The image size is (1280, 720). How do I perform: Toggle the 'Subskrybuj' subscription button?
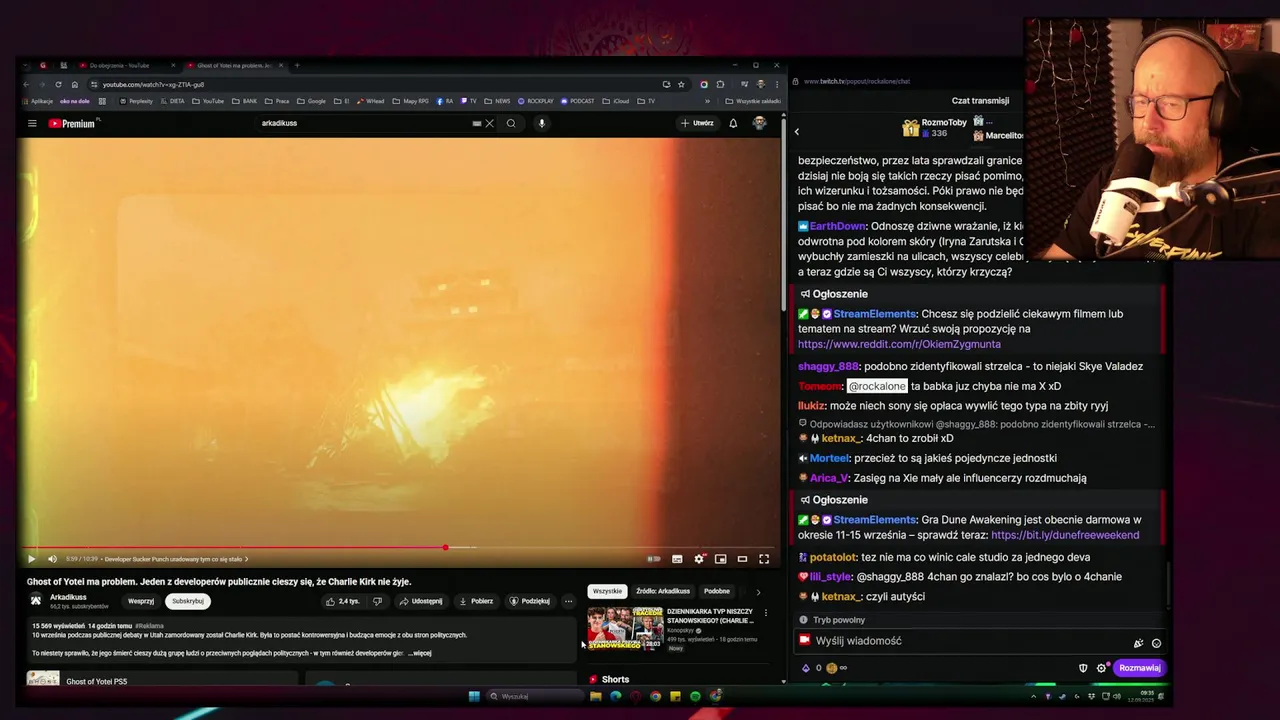[187, 601]
